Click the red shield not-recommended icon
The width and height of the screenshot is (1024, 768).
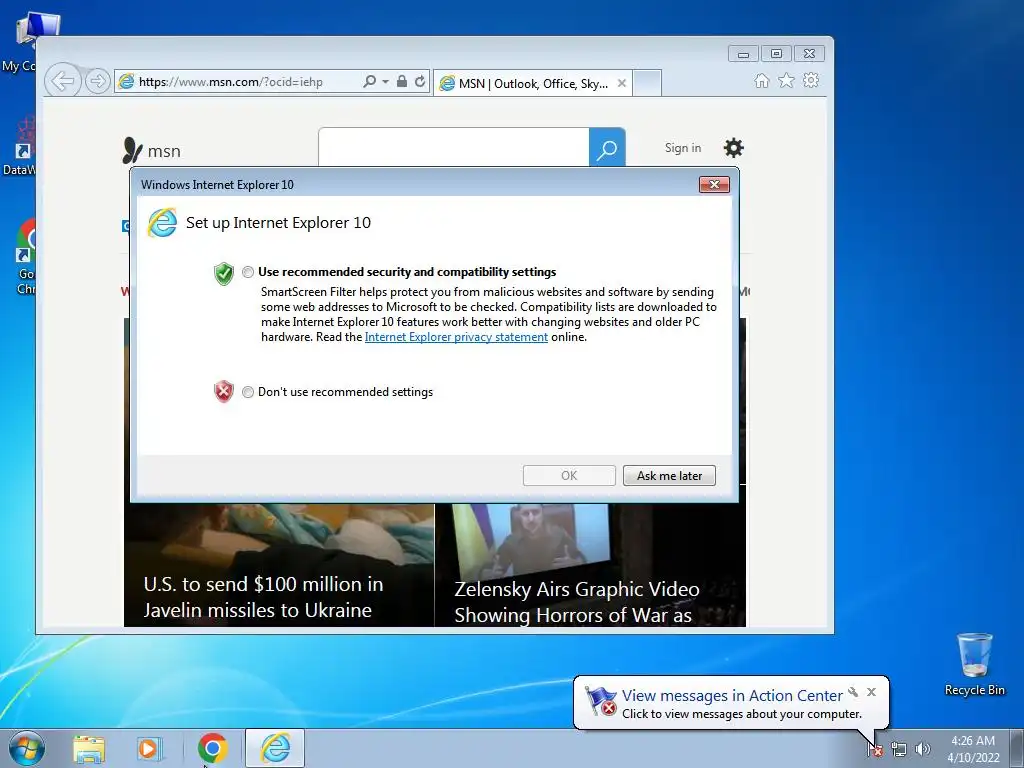pyautogui.click(x=223, y=392)
